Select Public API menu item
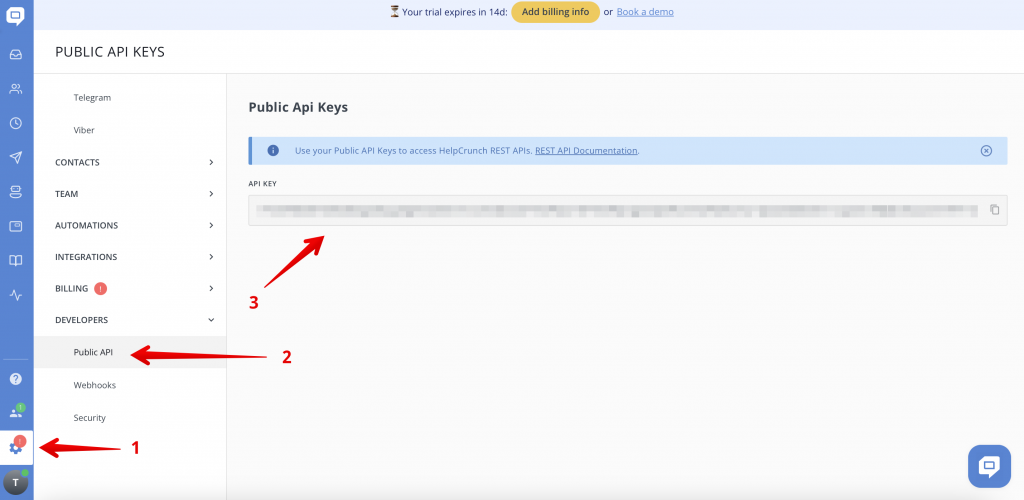Screen dimensions: 1024x500 93,352
